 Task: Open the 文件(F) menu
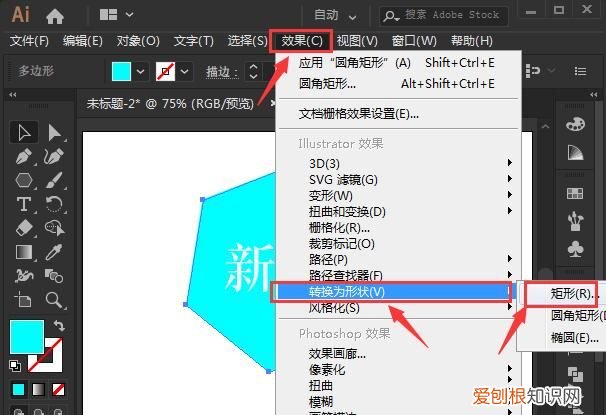tap(29, 41)
